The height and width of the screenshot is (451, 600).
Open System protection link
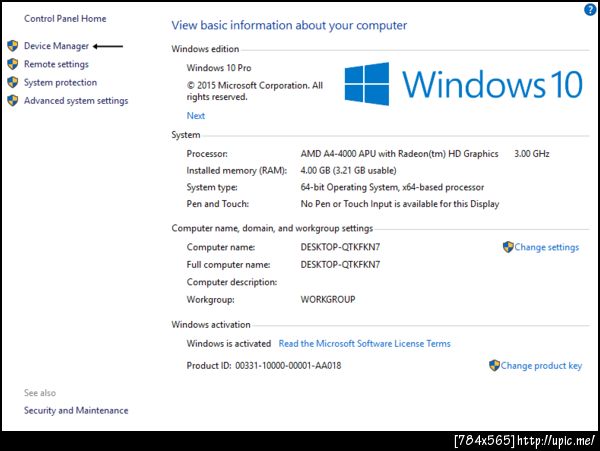[x=60, y=82]
